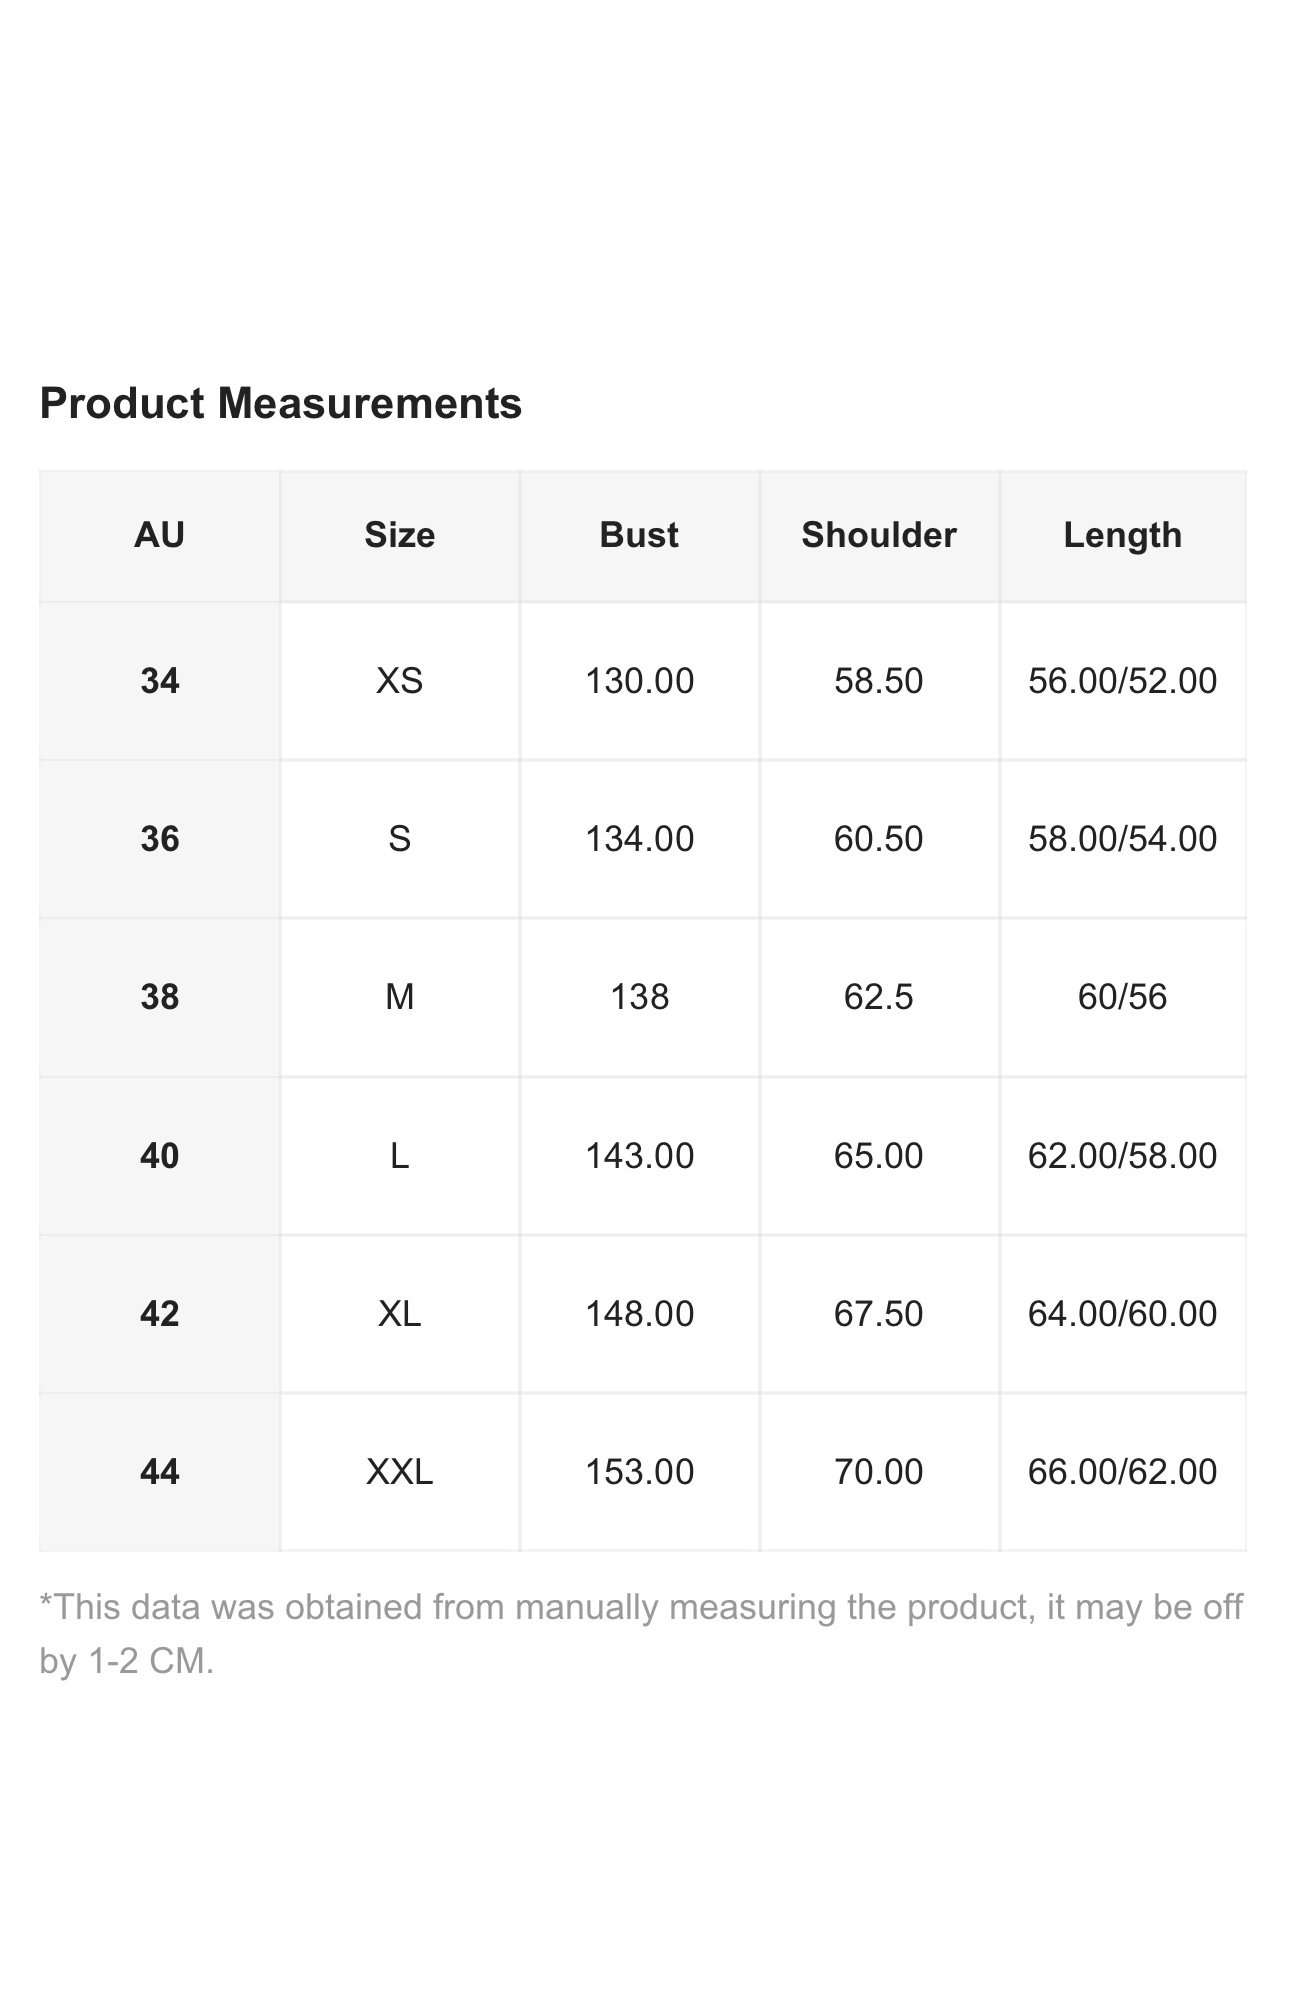
Task: Select the Shoulder column header
Action: pos(879,536)
